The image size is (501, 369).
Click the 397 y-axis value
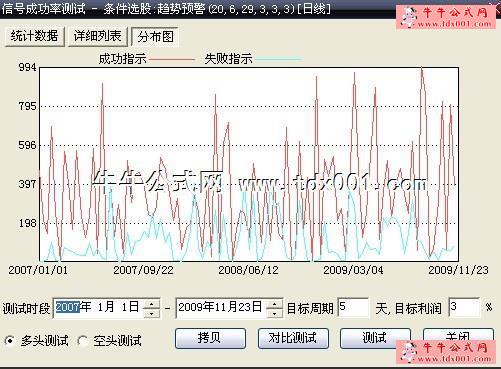point(27,184)
